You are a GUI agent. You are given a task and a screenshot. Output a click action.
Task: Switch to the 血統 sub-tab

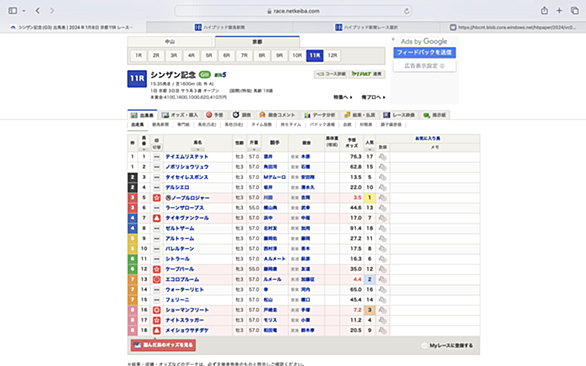point(347,124)
